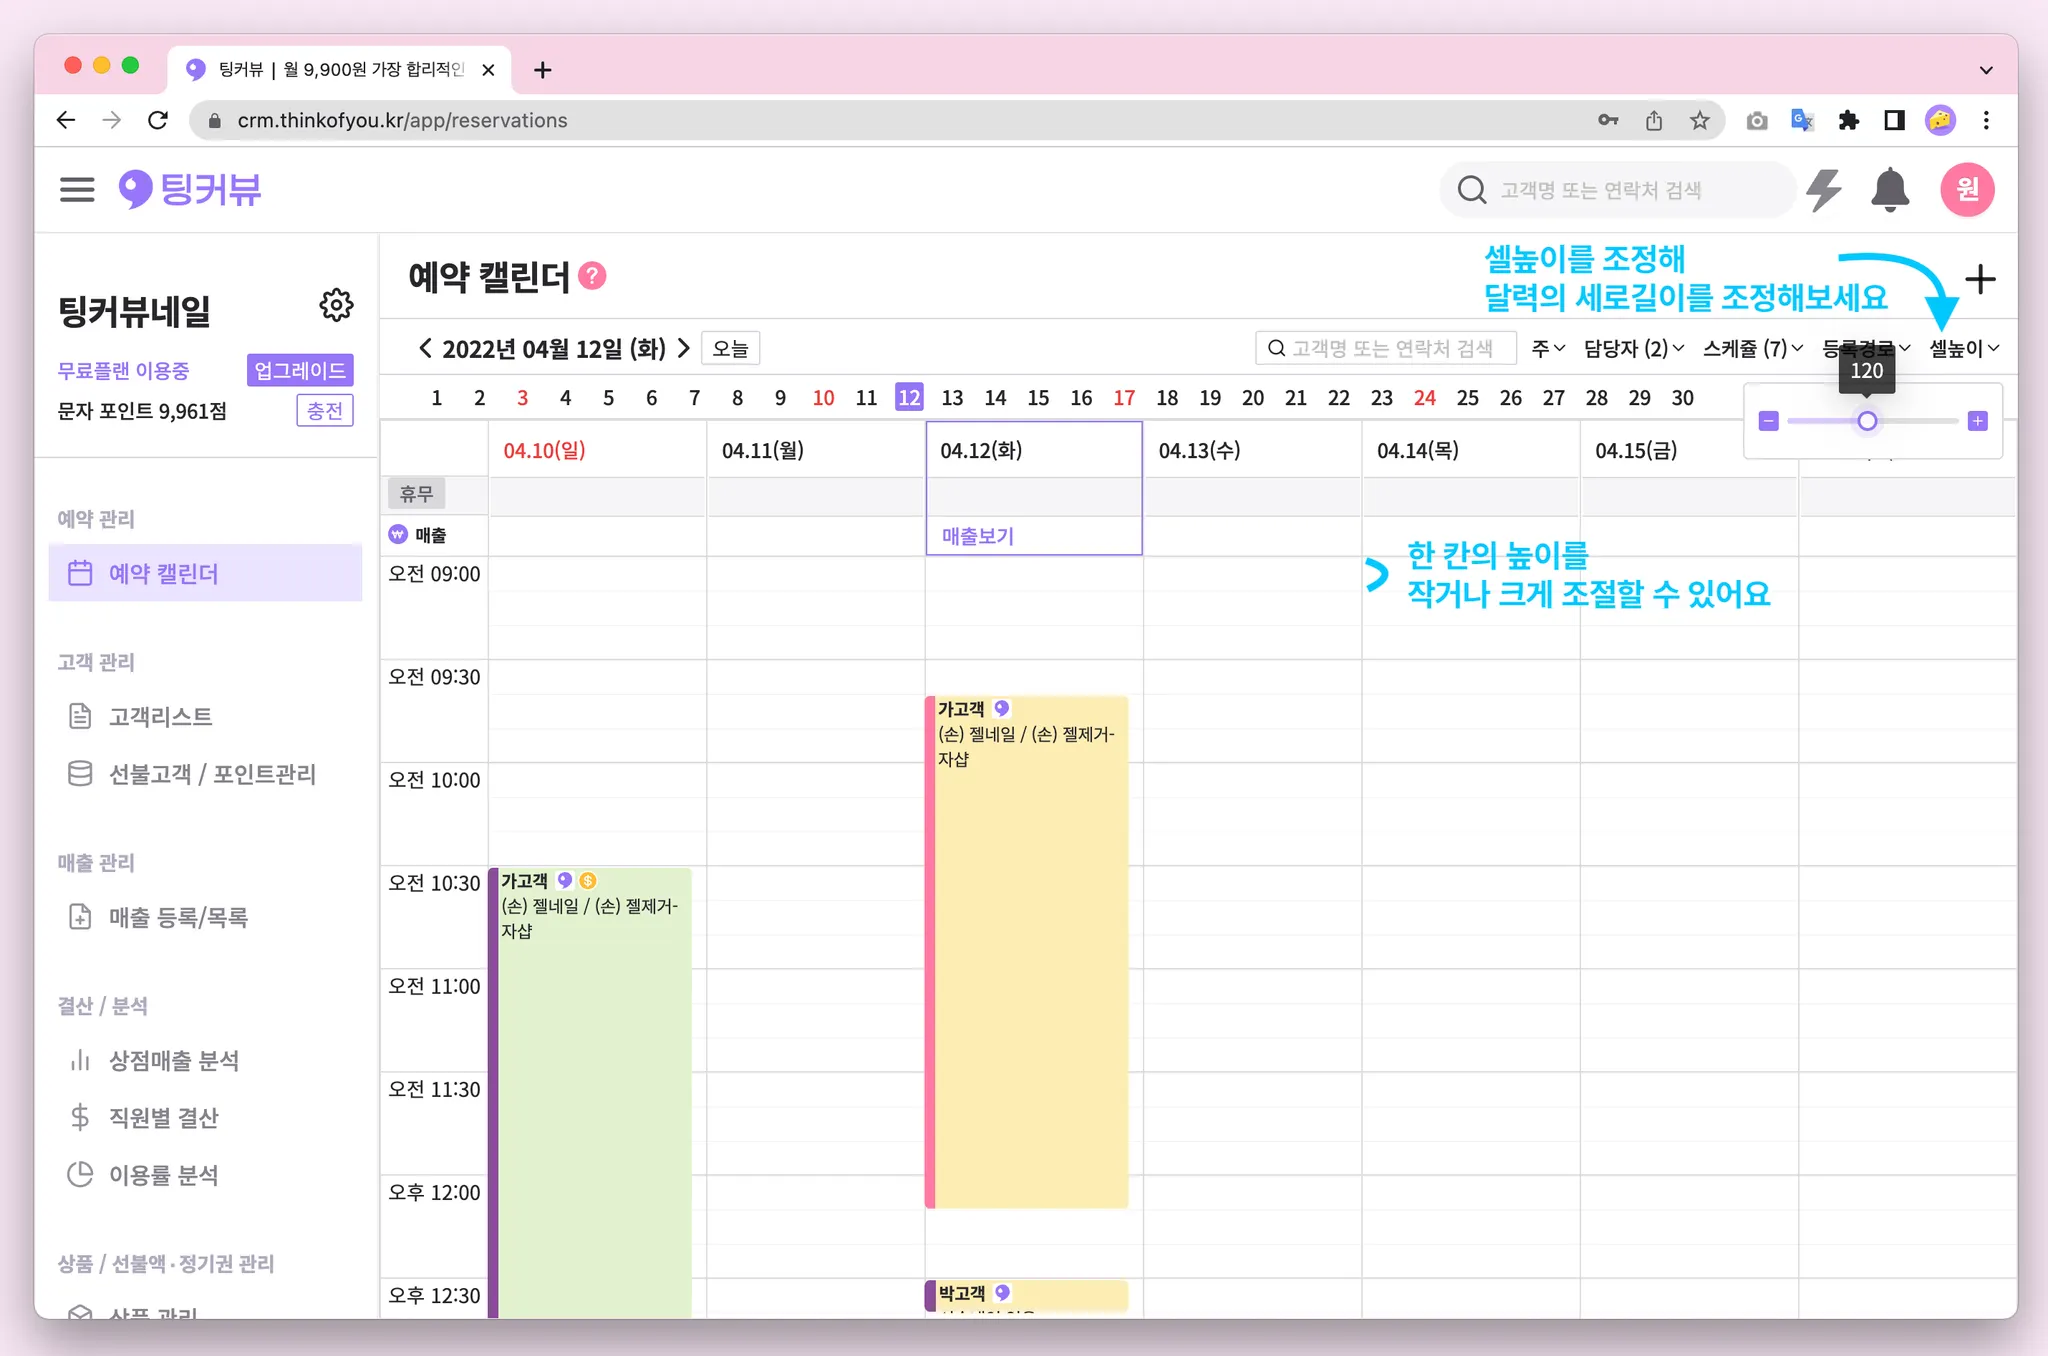The image size is (2048, 1356).
Task: Click the 오늘 button
Action: pyautogui.click(x=730, y=348)
